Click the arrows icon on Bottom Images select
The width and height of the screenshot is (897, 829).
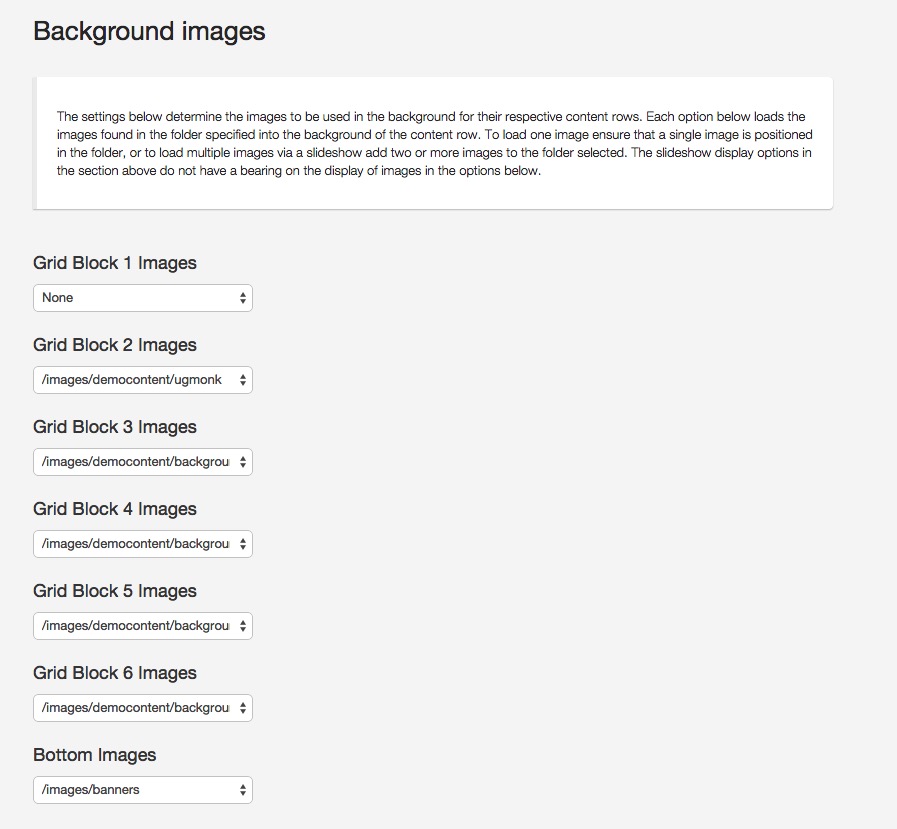(x=243, y=790)
